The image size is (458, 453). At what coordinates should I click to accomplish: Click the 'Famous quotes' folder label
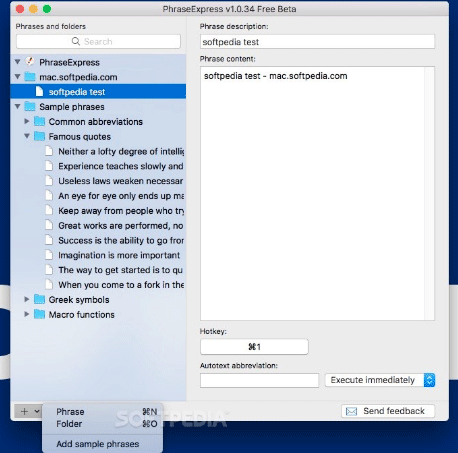click(80, 136)
